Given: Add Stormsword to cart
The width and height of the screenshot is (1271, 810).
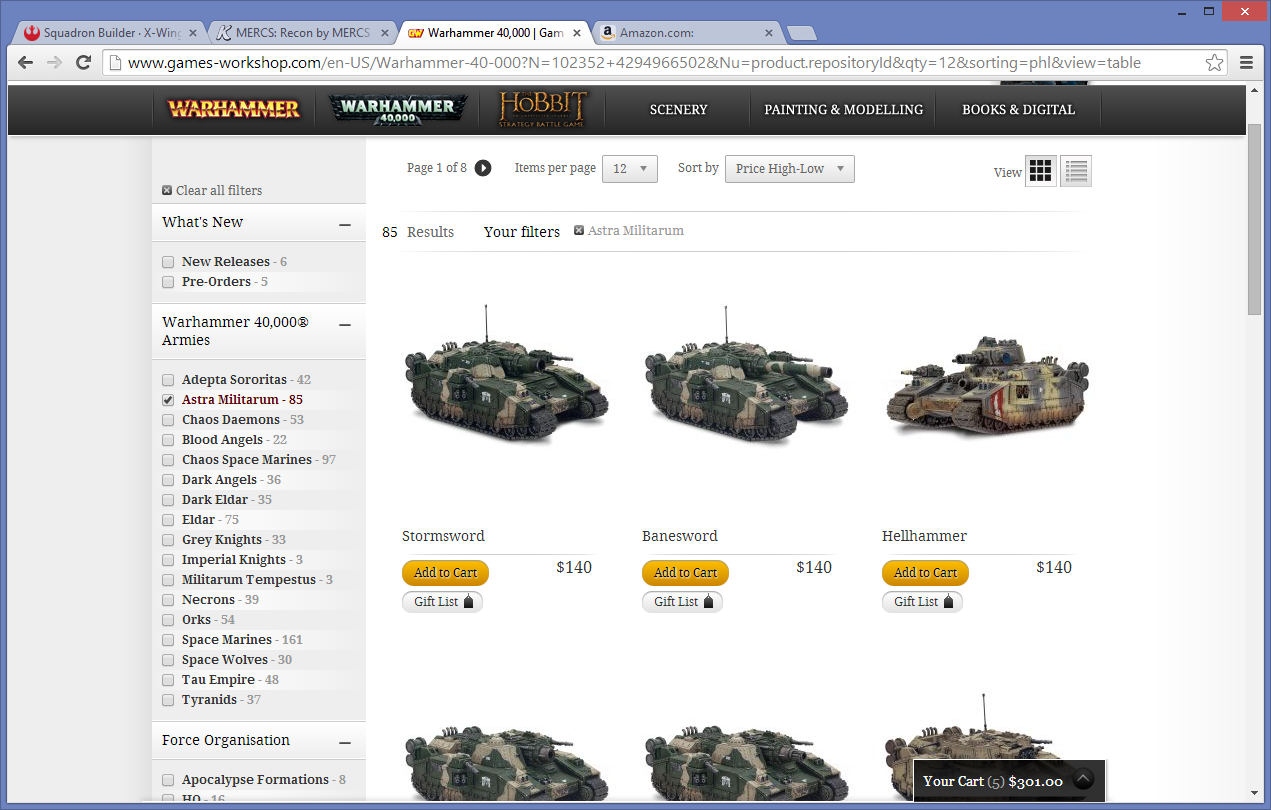Looking at the screenshot, I should pyautogui.click(x=445, y=573).
